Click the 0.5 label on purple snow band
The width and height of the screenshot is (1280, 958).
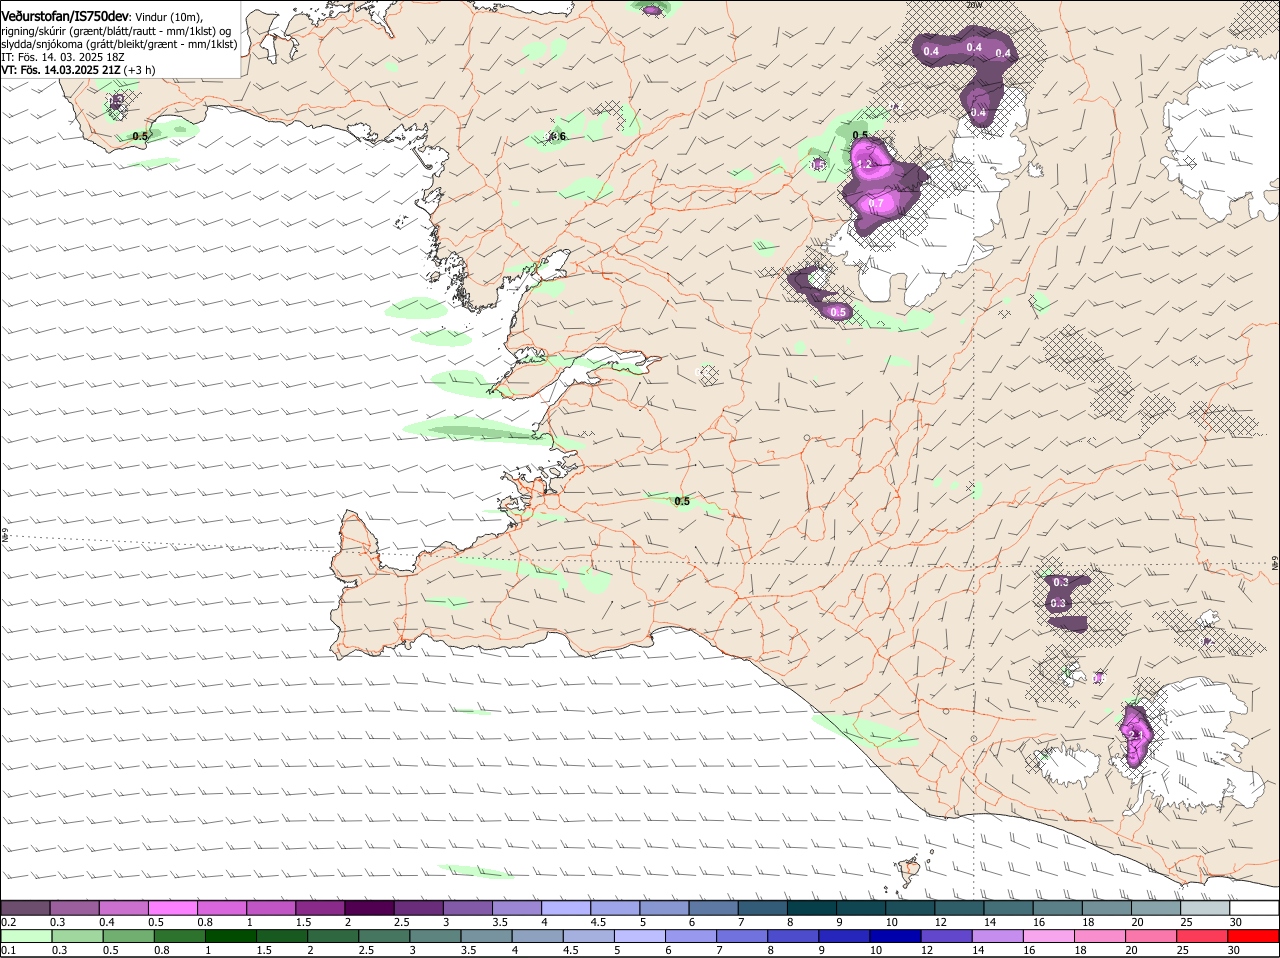838,312
